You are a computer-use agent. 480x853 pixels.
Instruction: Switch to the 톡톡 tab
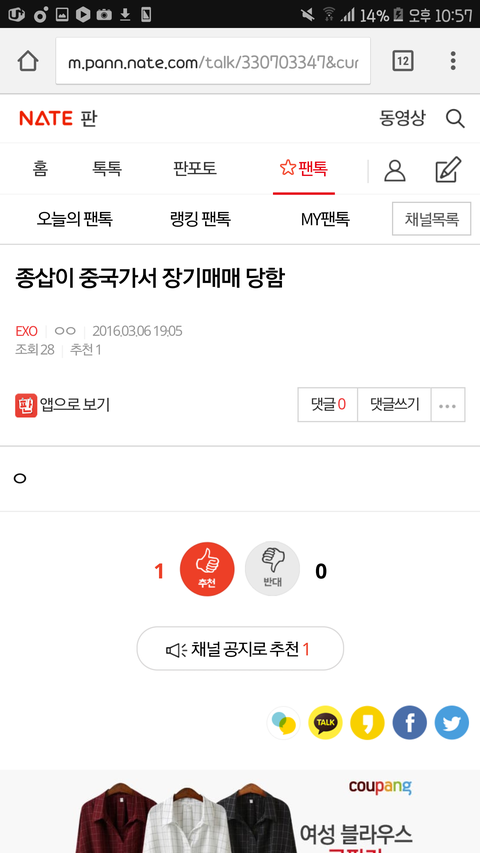[x=107, y=169]
